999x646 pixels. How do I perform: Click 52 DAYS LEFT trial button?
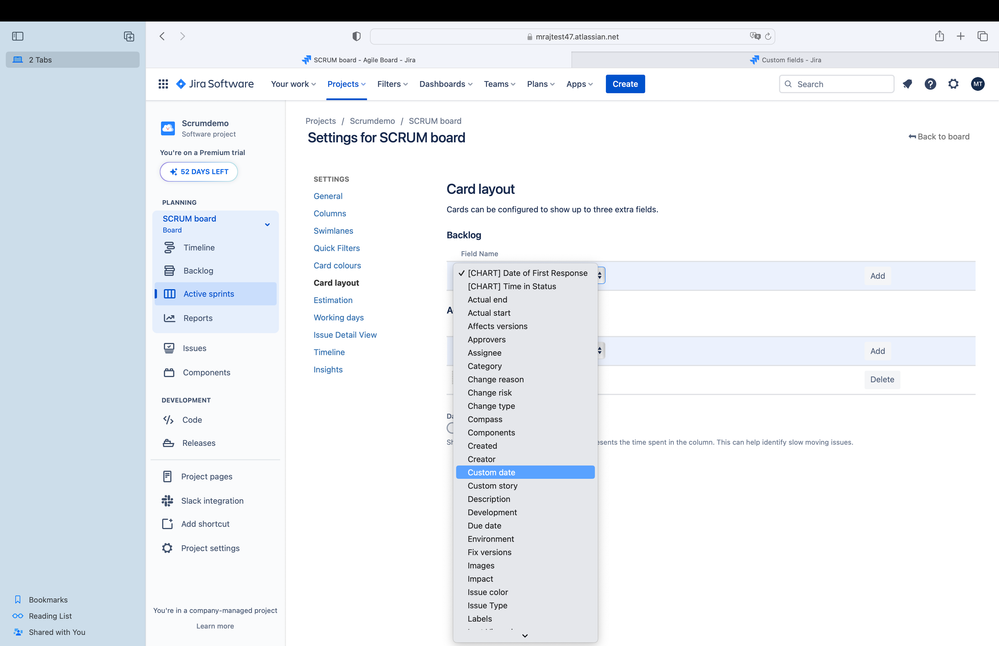click(x=199, y=171)
